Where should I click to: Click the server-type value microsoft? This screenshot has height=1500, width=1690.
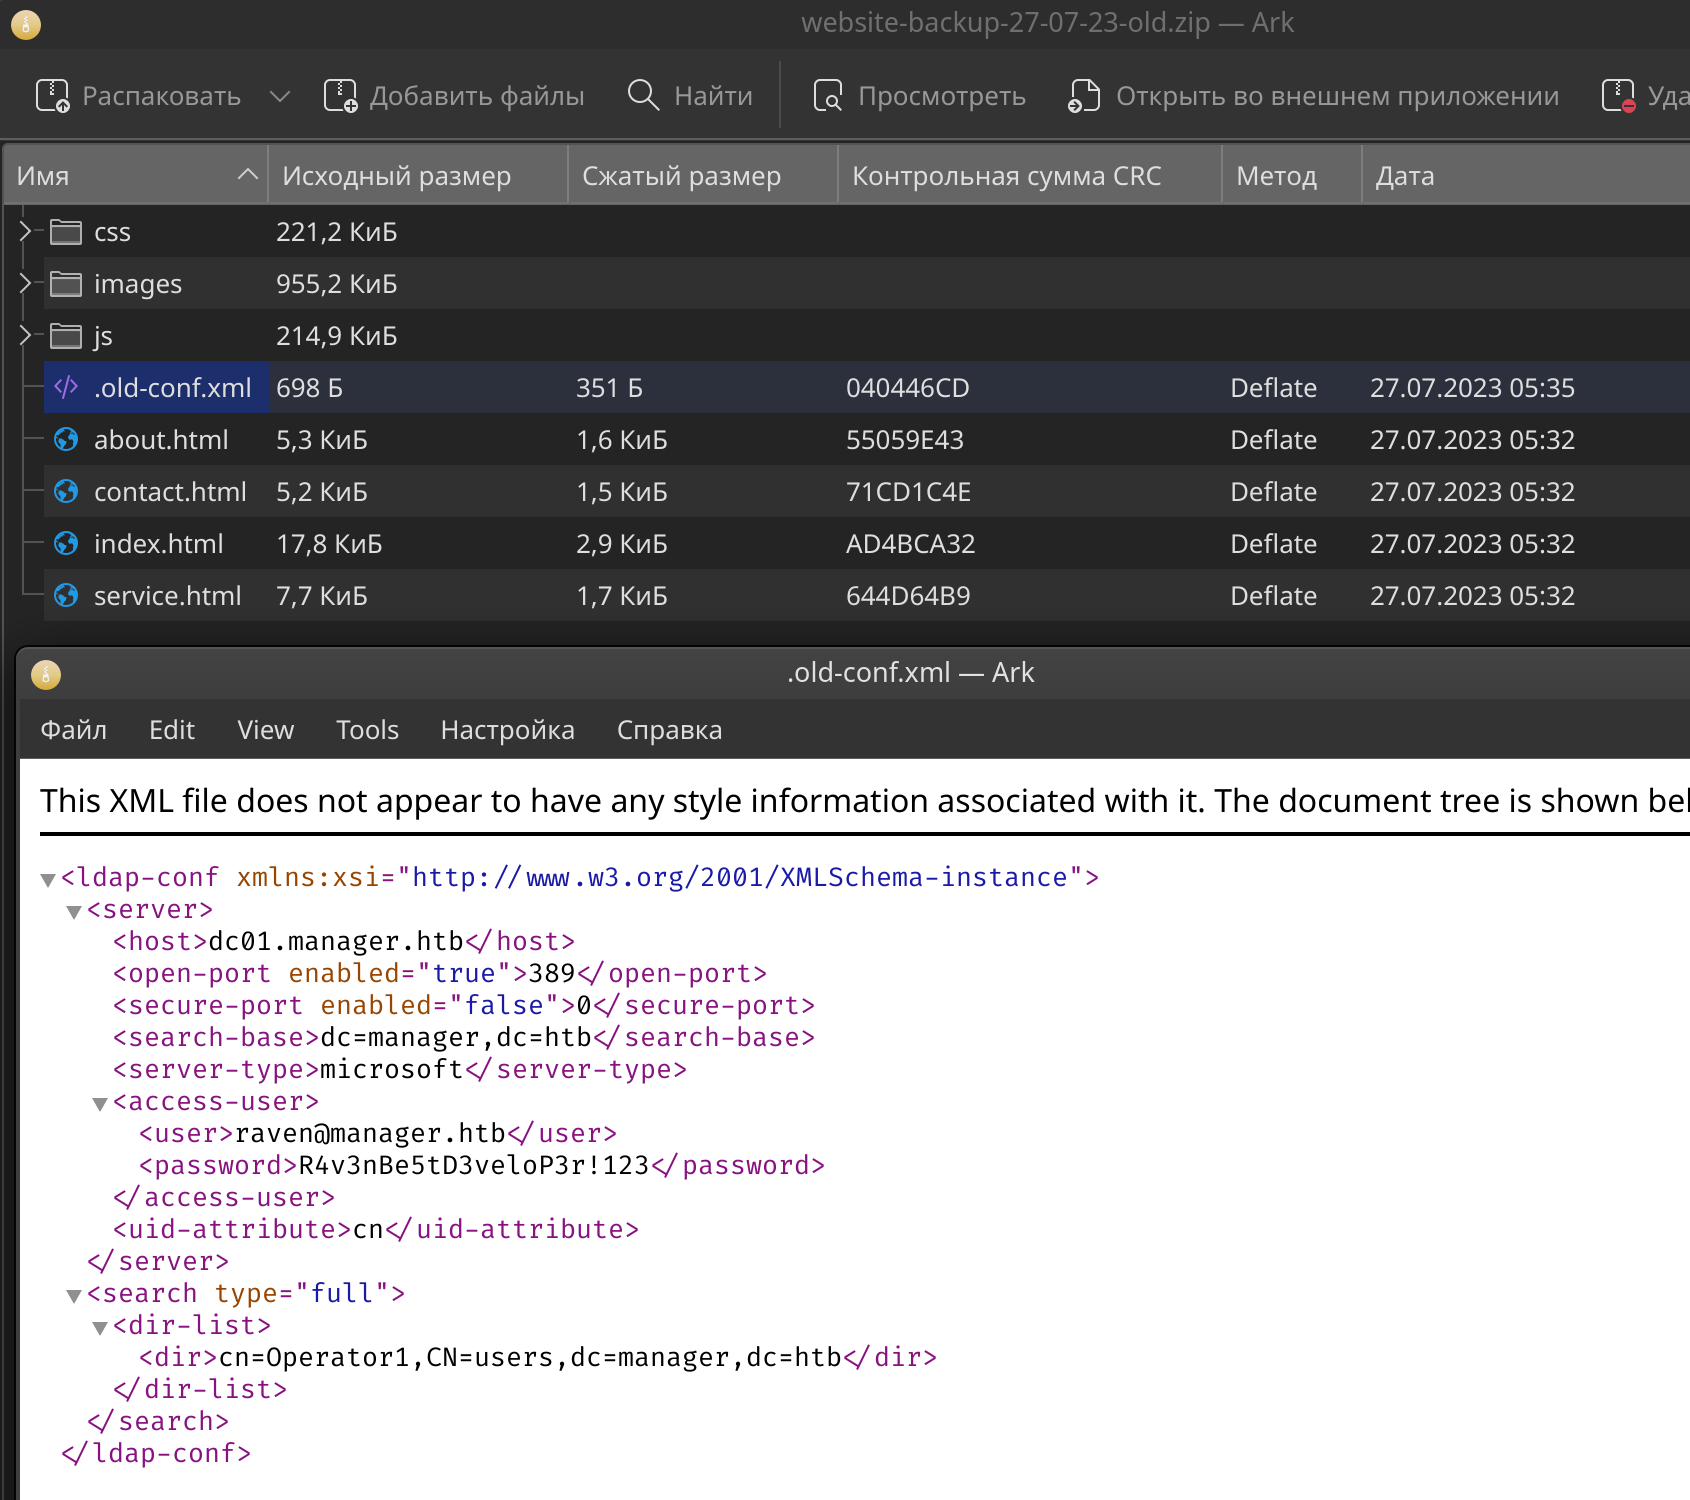(x=392, y=1069)
